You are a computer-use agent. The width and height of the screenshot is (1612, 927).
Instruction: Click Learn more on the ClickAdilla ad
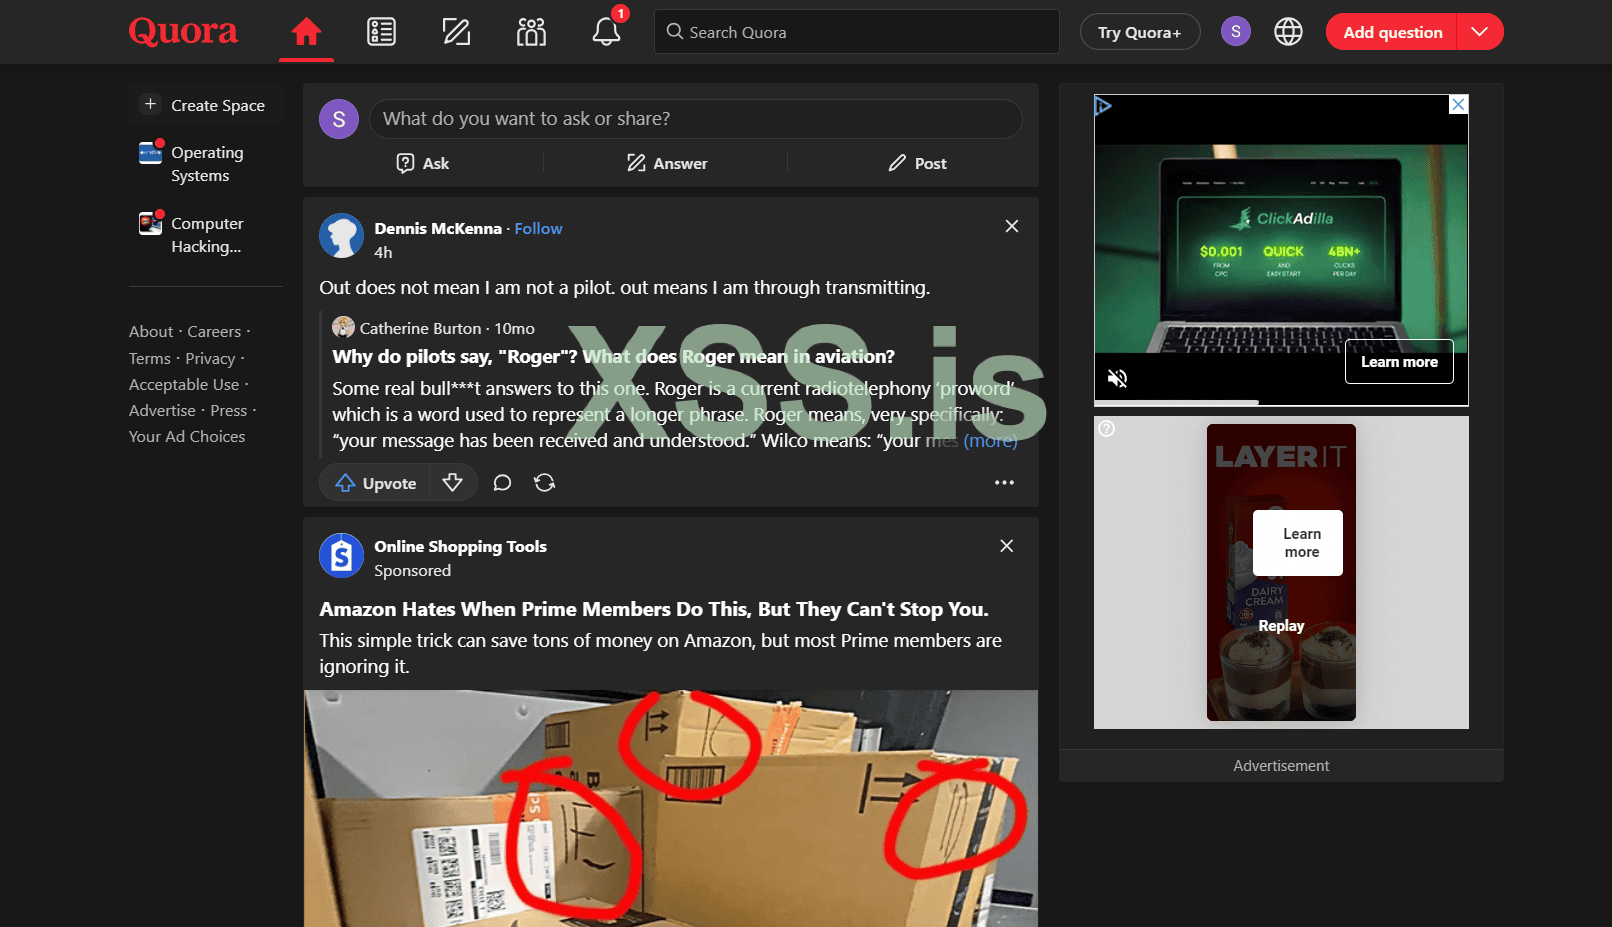[1399, 362]
